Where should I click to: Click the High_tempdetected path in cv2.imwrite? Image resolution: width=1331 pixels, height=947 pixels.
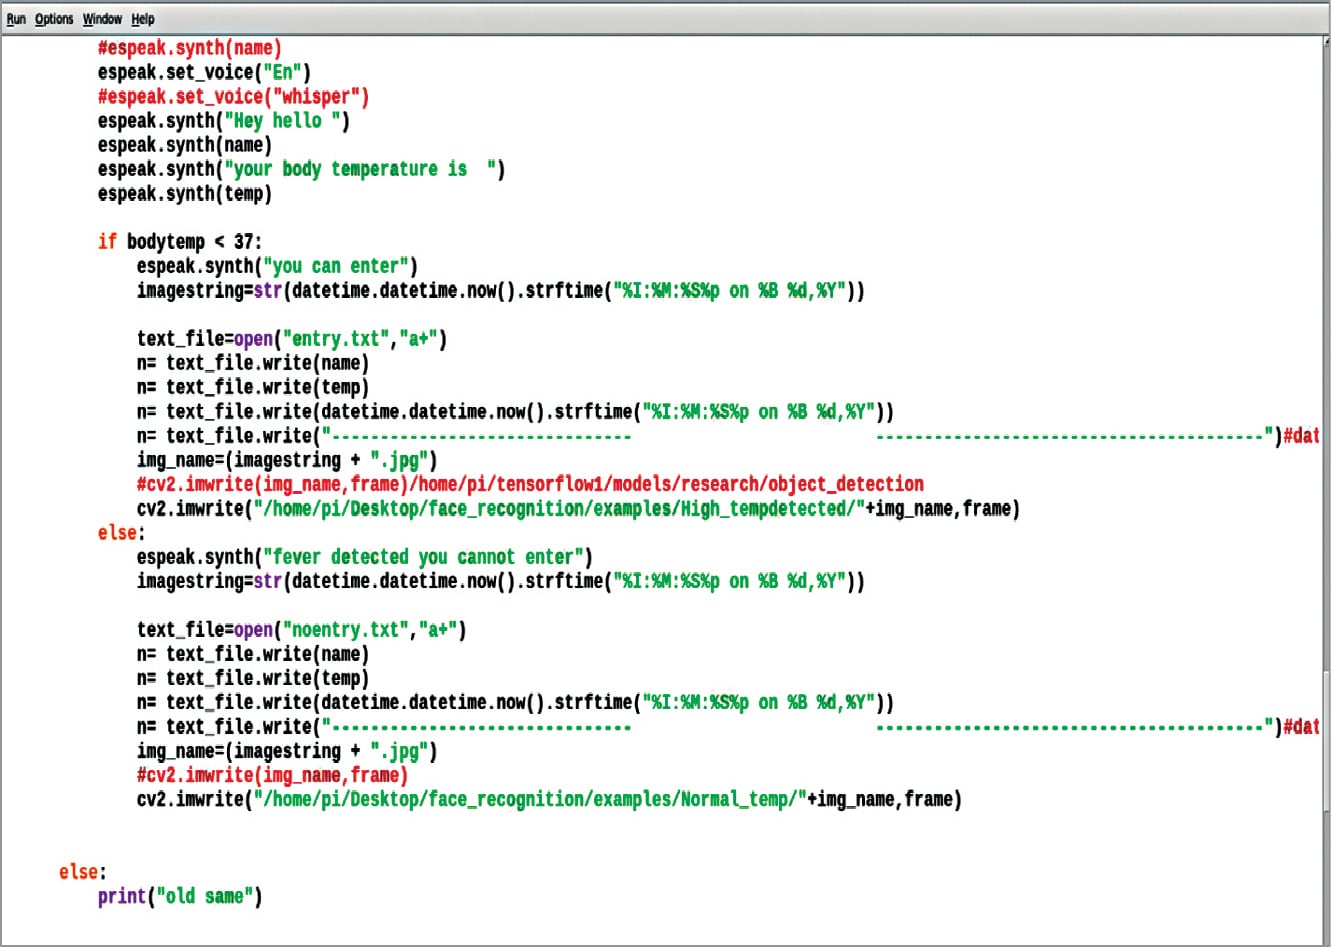click(x=558, y=509)
